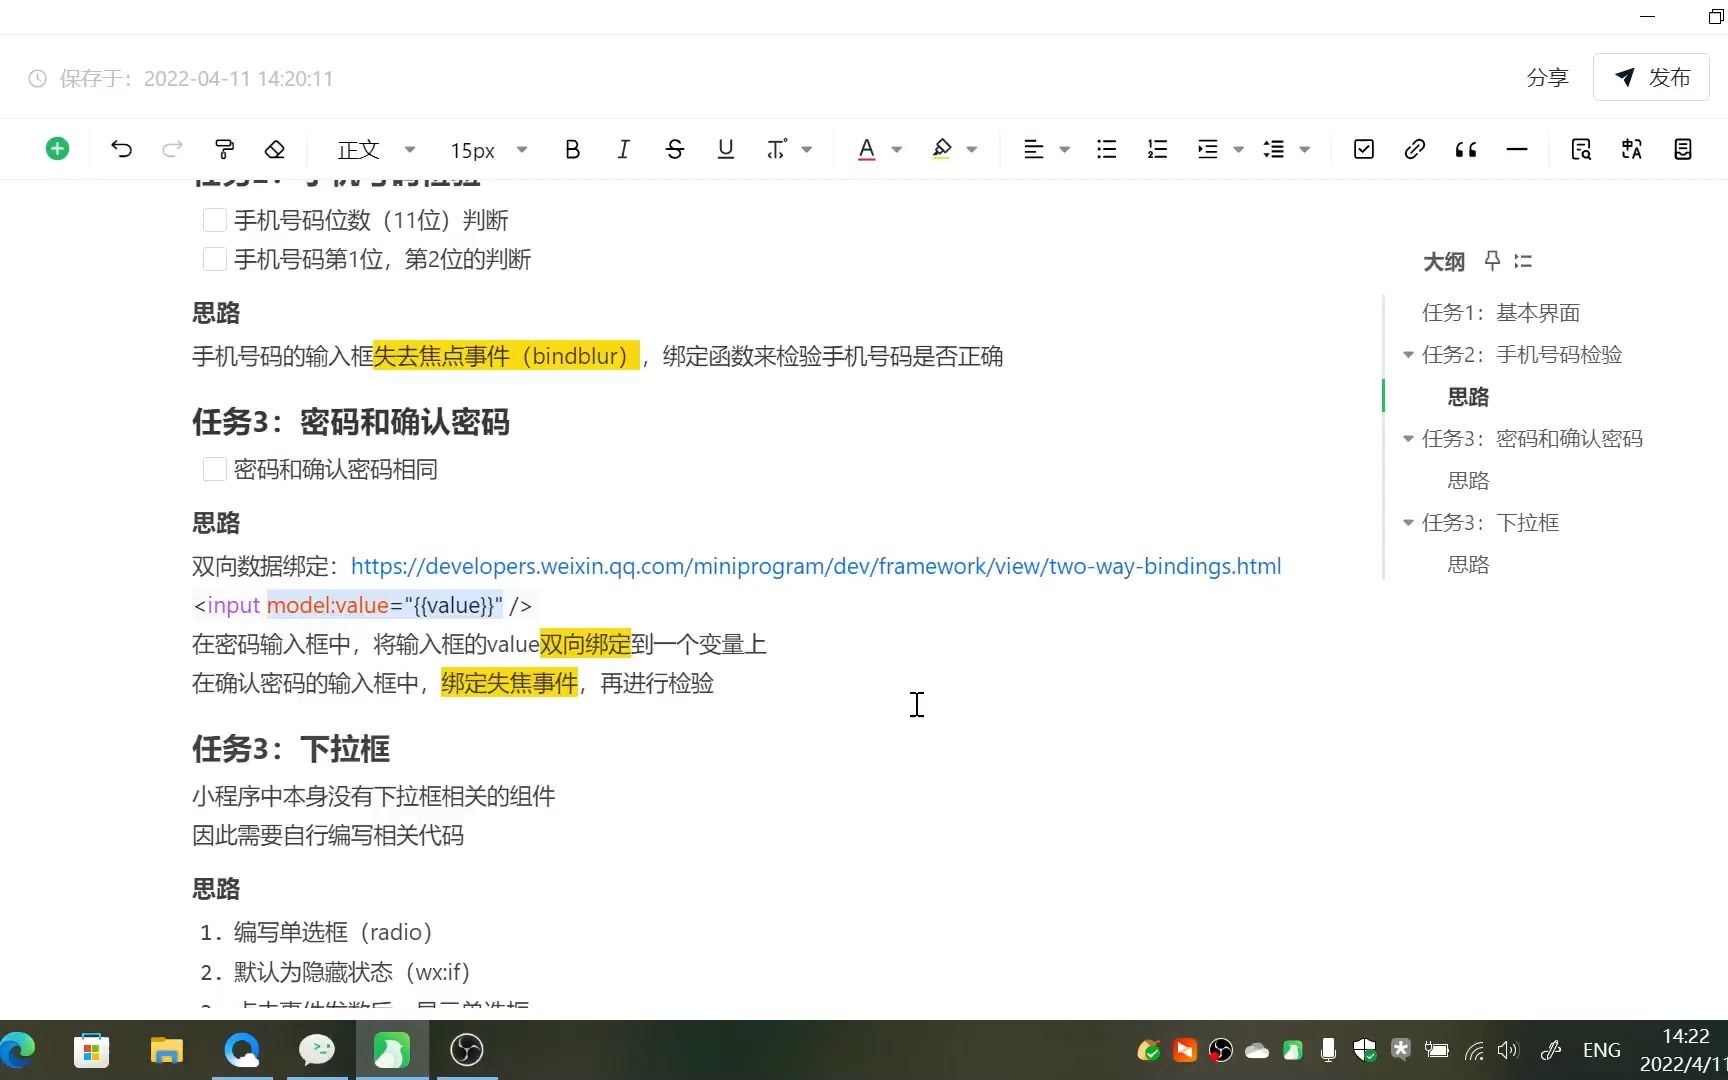The width and height of the screenshot is (1728, 1080).
Task: Check the 手机号码第1位，第2位的判断 checkbox
Action: pyautogui.click(x=214, y=258)
